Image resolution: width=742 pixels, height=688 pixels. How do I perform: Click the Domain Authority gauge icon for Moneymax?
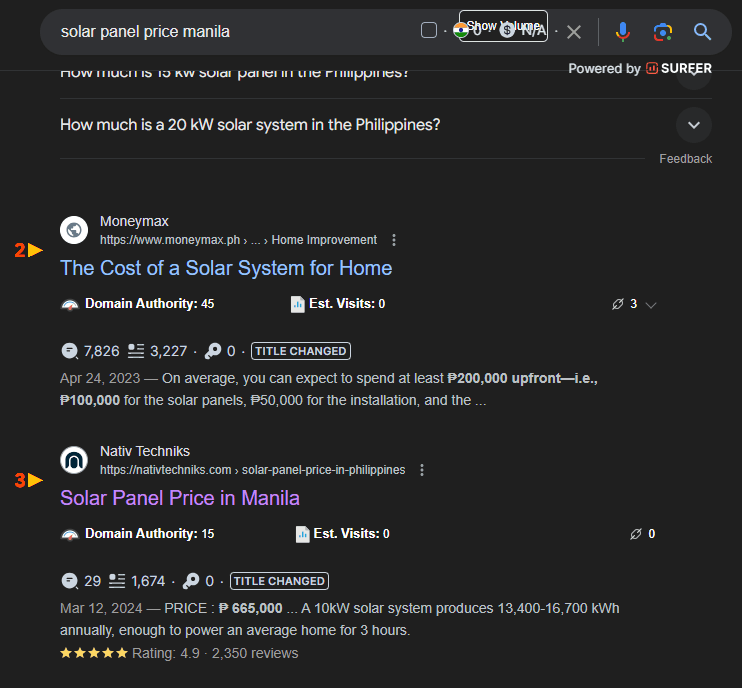tap(70, 304)
